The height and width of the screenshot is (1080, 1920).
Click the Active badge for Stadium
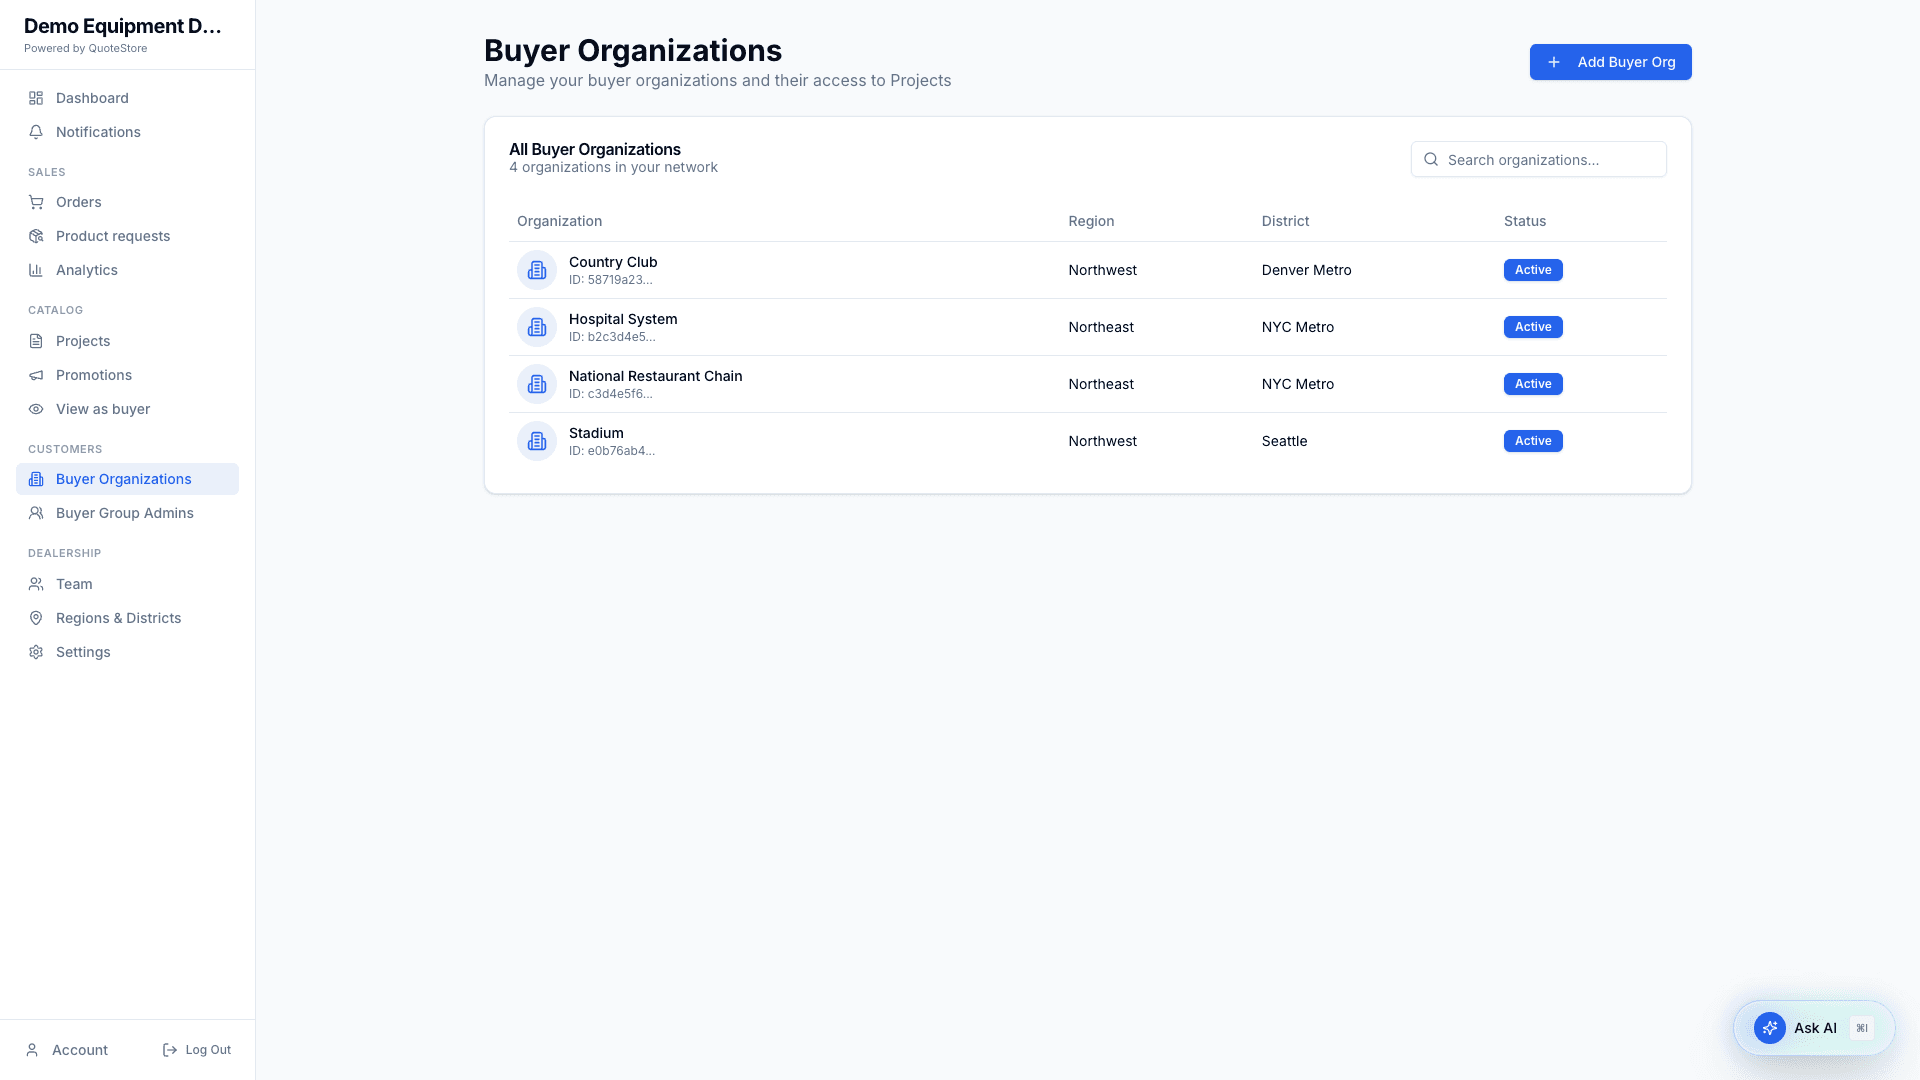pos(1533,441)
